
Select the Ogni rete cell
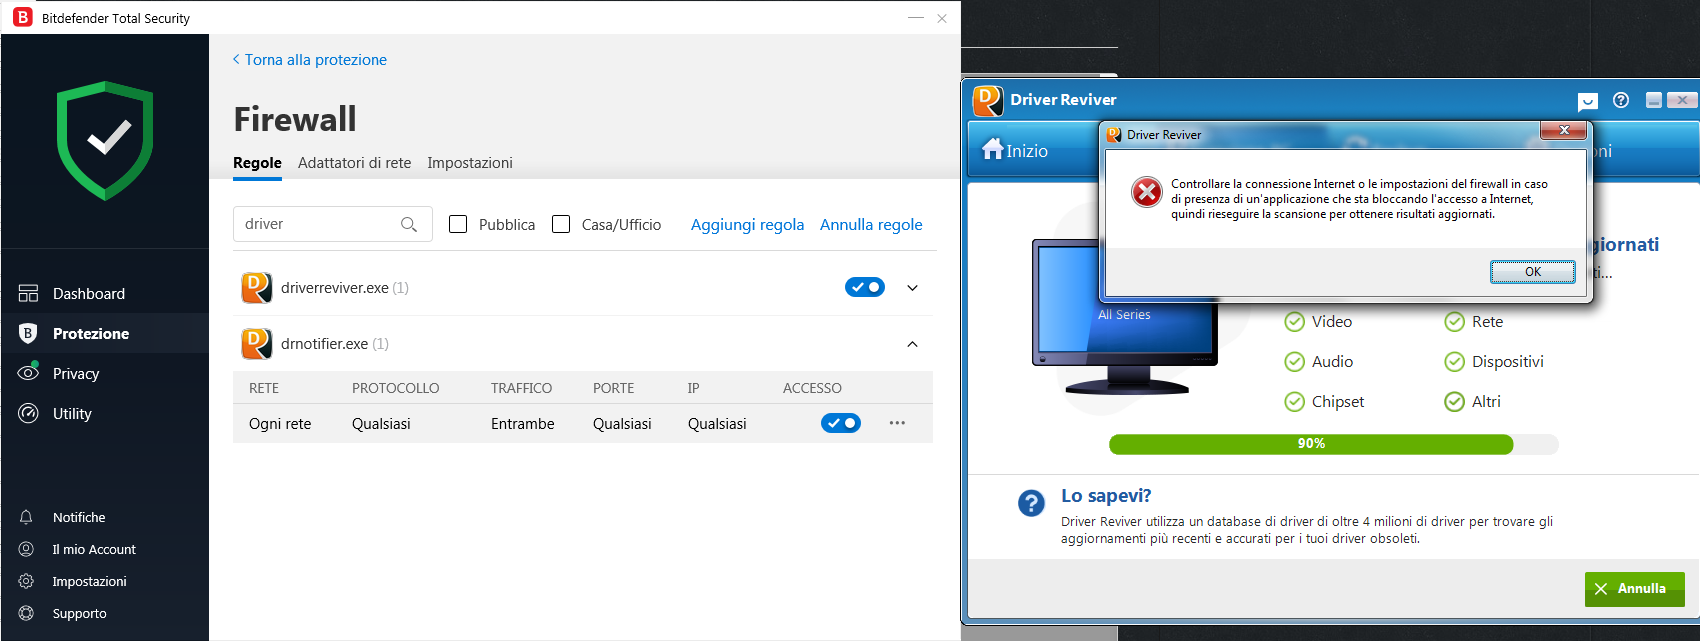pos(280,424)
